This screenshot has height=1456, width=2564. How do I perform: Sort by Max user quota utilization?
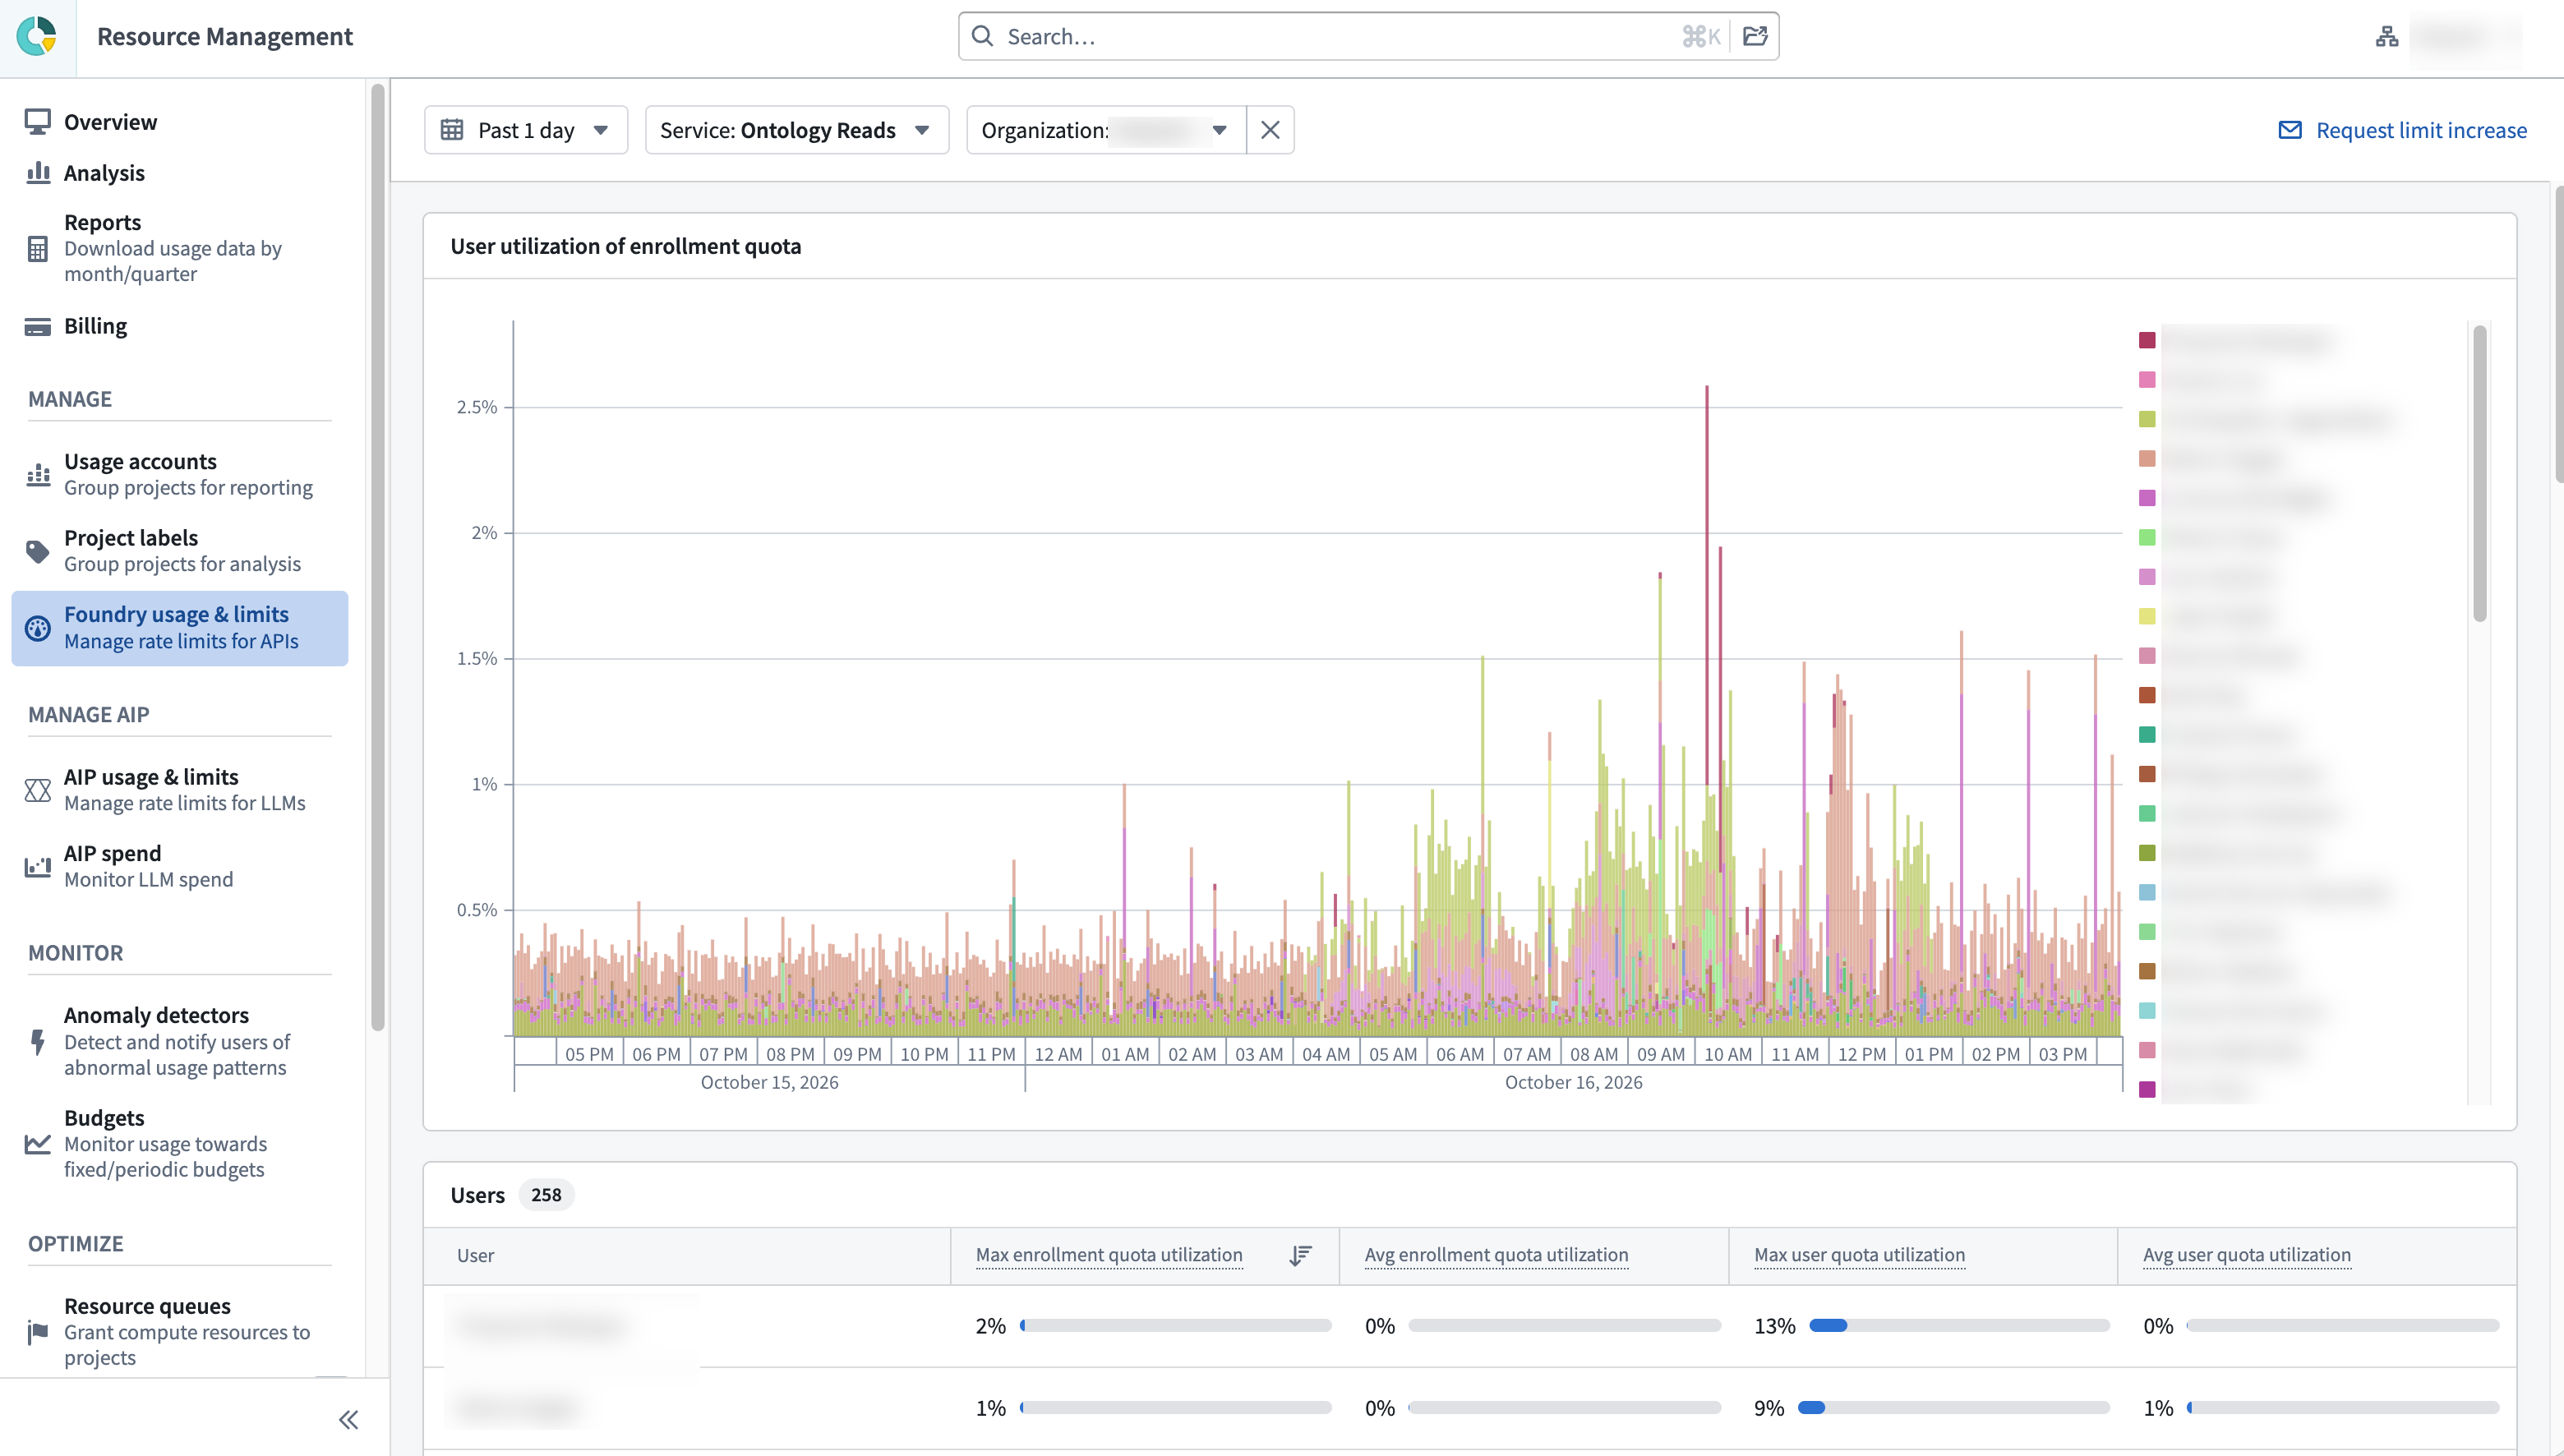pos(1859,1255)
